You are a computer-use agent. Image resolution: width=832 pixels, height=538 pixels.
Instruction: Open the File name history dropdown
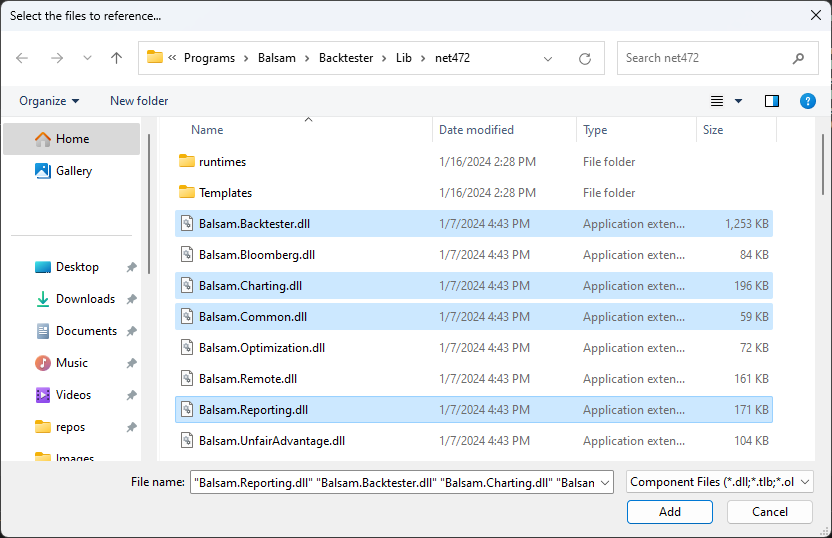coord(605,482)
